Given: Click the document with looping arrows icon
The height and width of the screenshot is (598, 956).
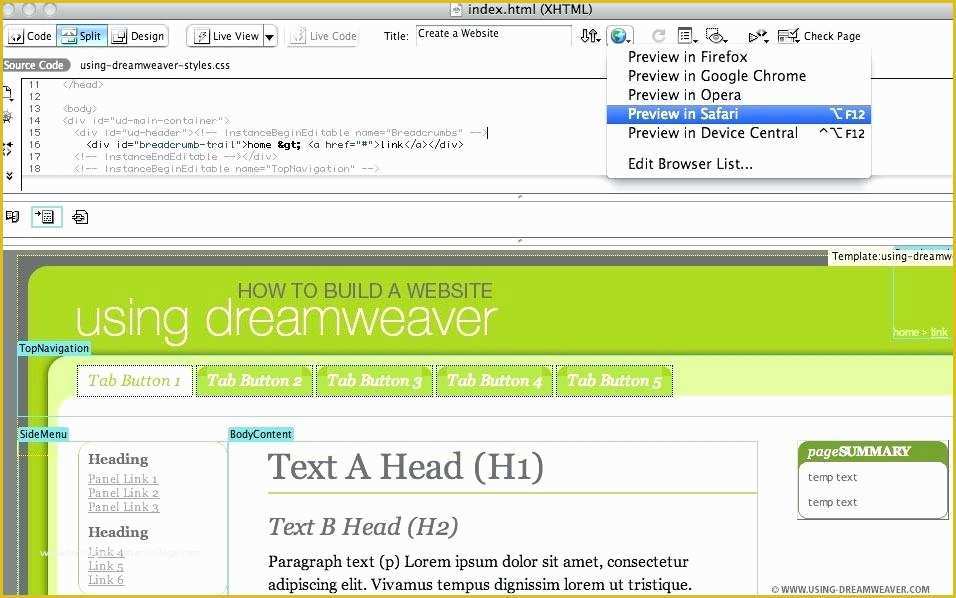Looking at the screenshot, I should [x=80, y=216].
